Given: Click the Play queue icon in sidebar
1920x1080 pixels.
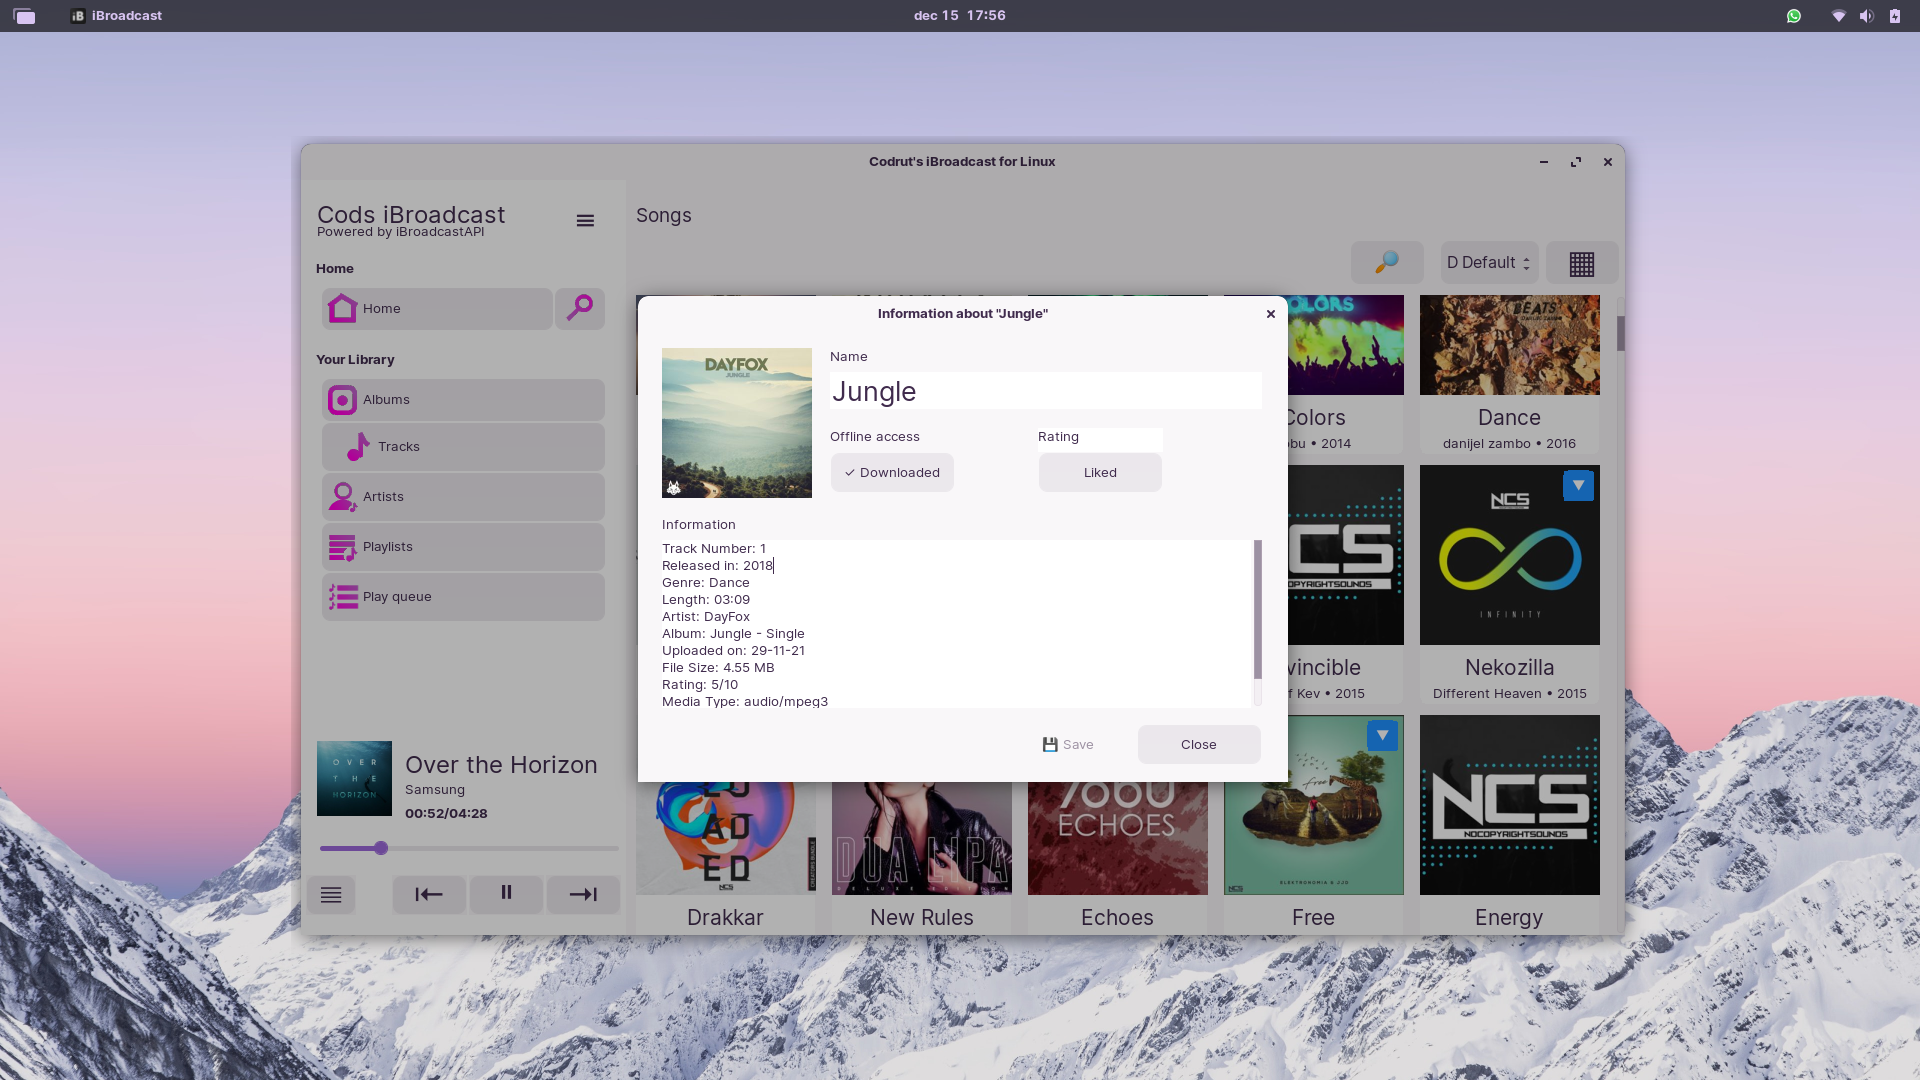Looking at the screenshot, I should click(343, 596).
